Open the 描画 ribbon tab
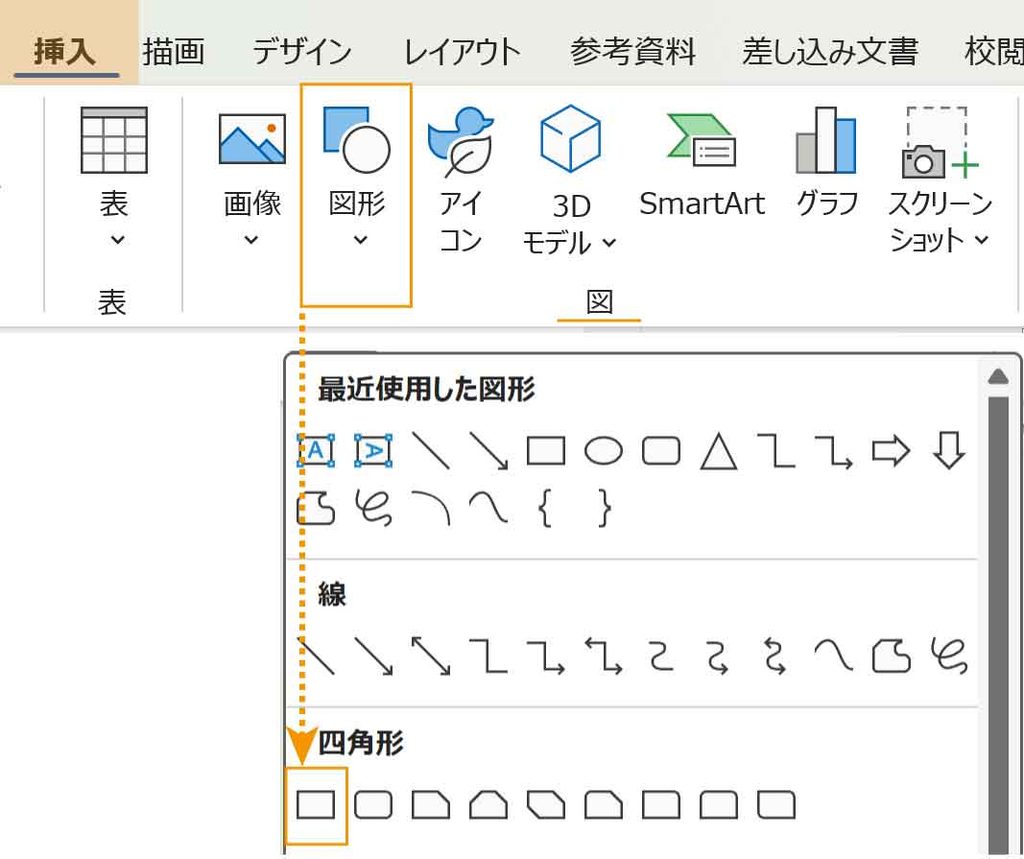This screenshot has width=1024, height=859. point(173,52)
